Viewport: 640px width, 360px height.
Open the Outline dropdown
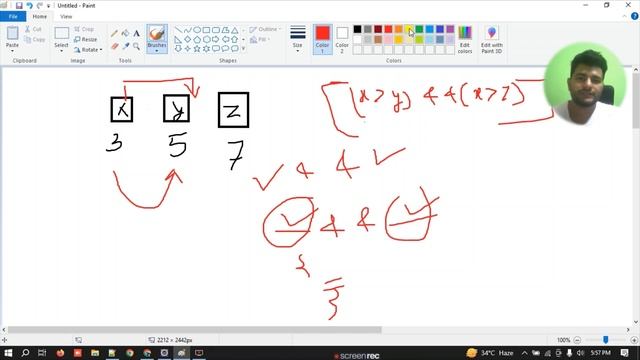(x=265, y=29)
